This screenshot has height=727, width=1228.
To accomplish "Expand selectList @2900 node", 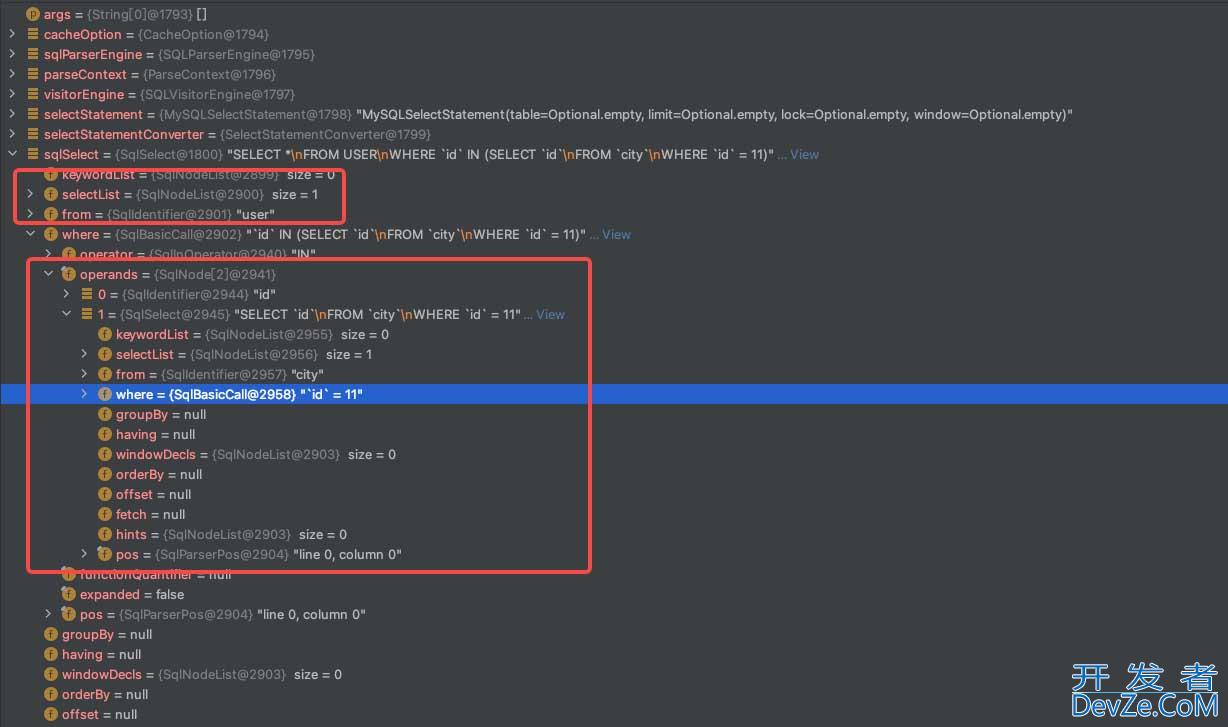I will tap(30, 195).
